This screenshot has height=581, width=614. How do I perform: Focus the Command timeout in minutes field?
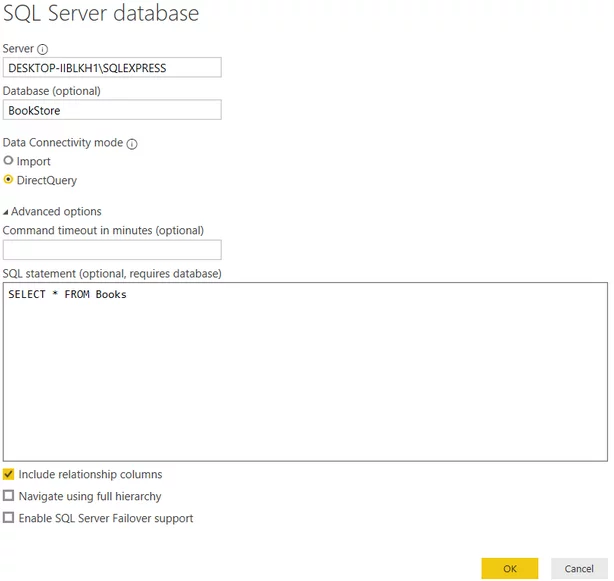pyautogui.click(x=112, y=250)
